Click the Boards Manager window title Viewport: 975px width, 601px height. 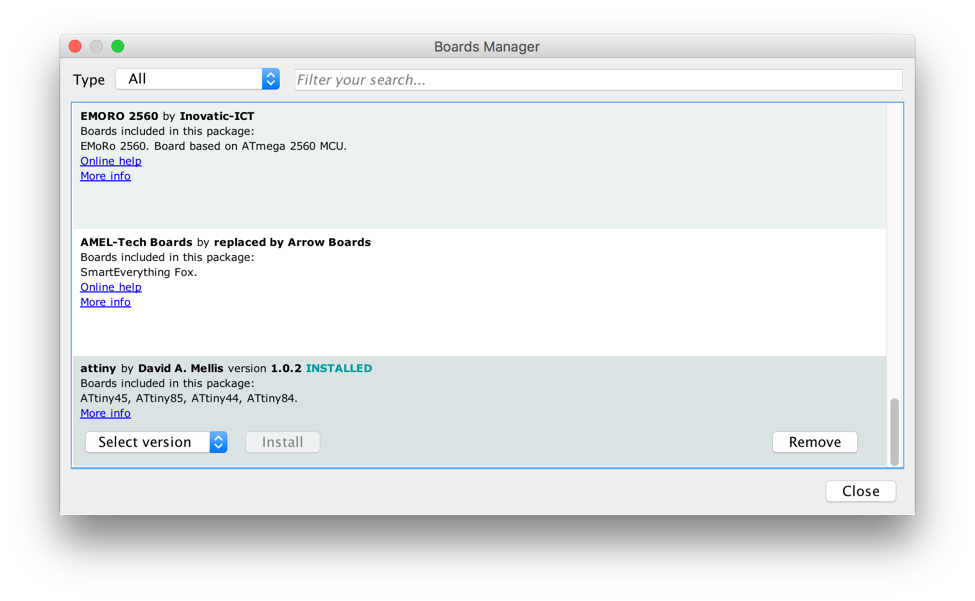[487, 47]
